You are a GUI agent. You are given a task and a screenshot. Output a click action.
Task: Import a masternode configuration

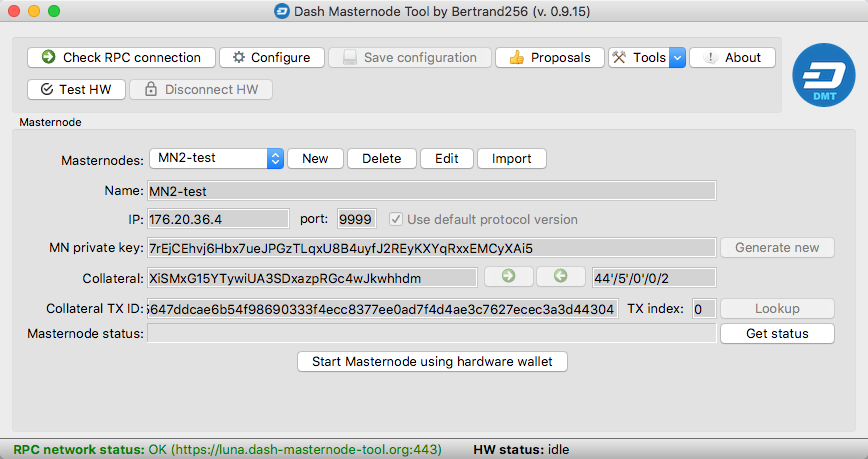point(512,158)
